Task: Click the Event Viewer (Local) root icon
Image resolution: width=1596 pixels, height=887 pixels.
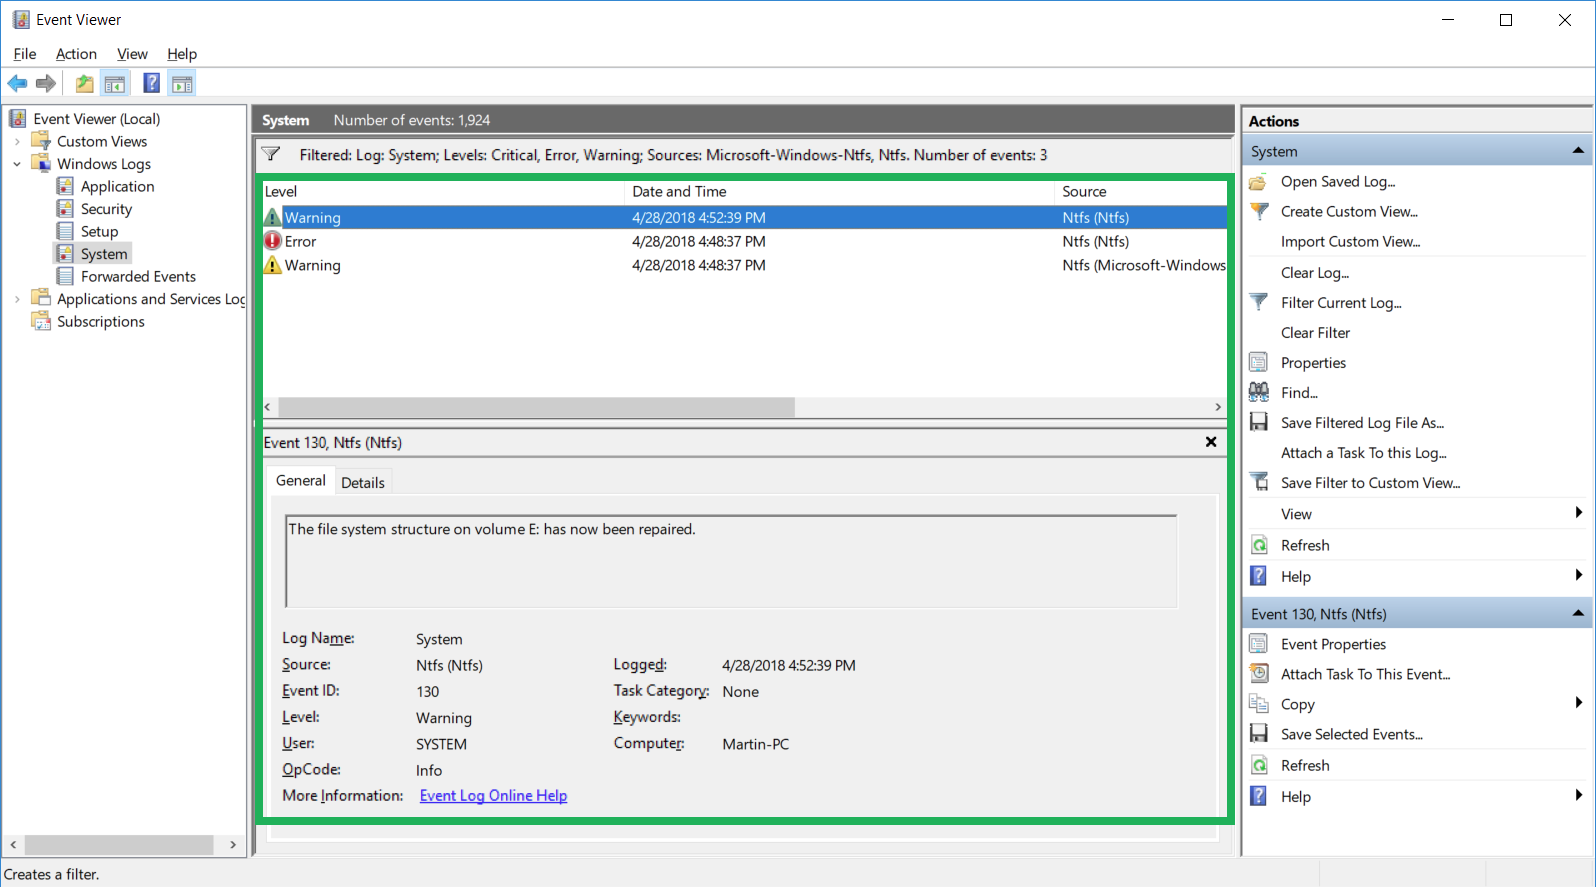Action: (x=18, y=118)
